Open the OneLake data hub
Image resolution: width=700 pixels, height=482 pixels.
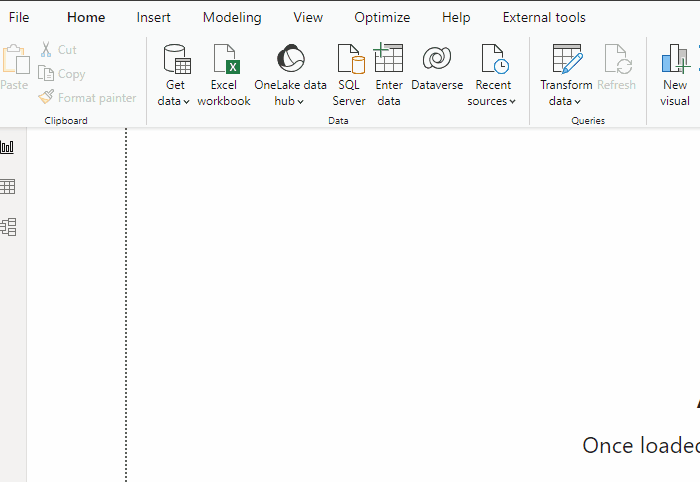coord(290,75)
